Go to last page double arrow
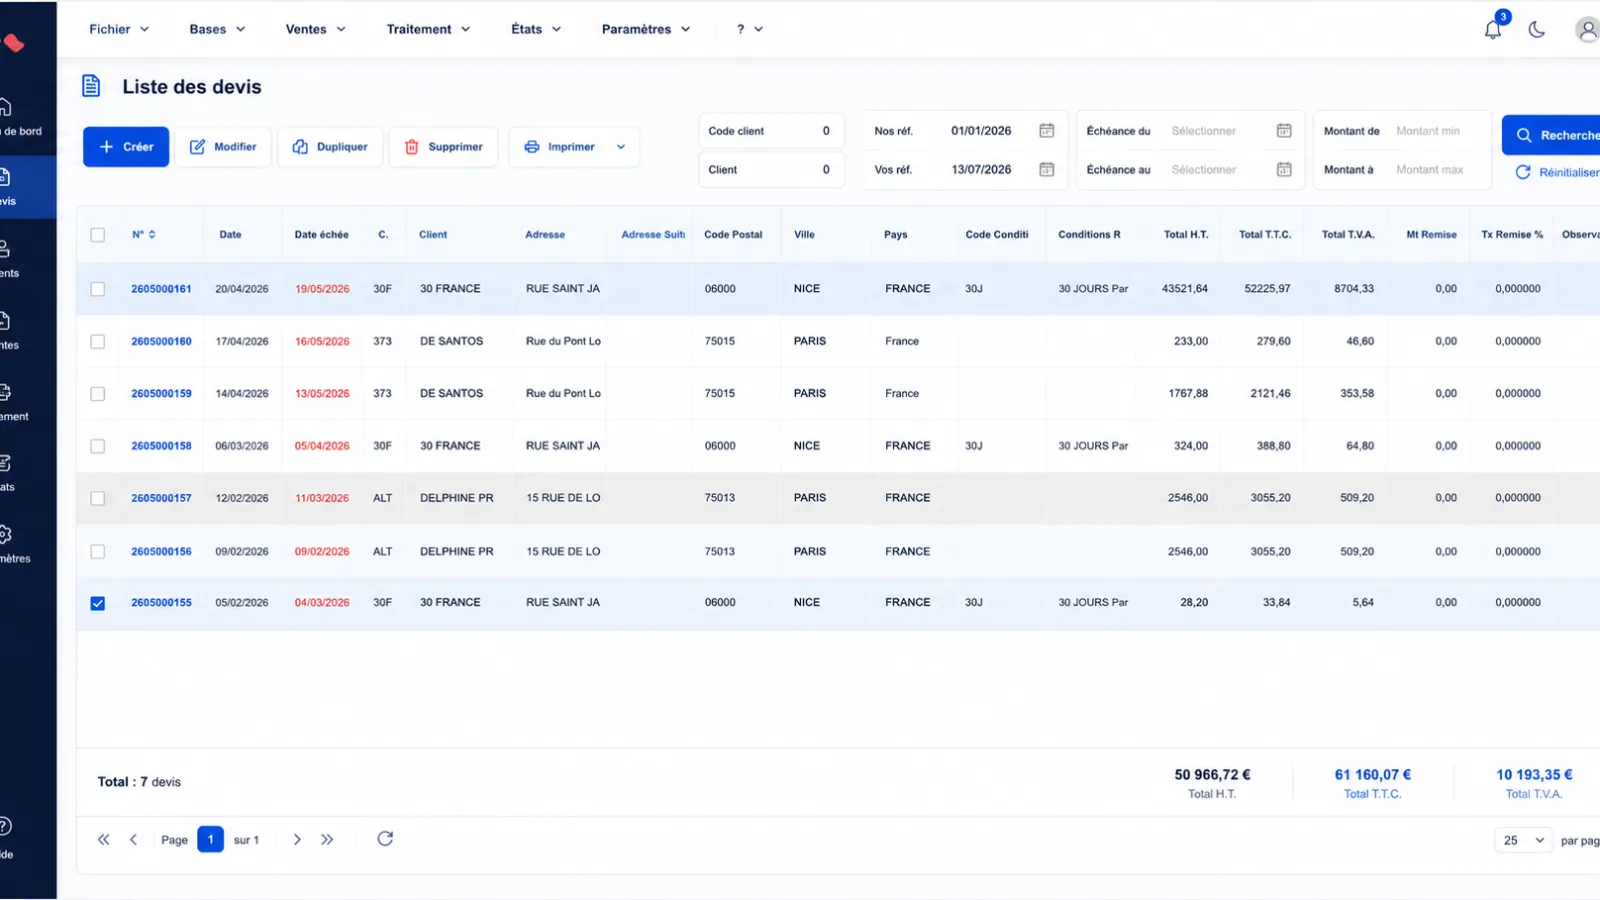The image size is (1600, 900). [x=327, y=840]
